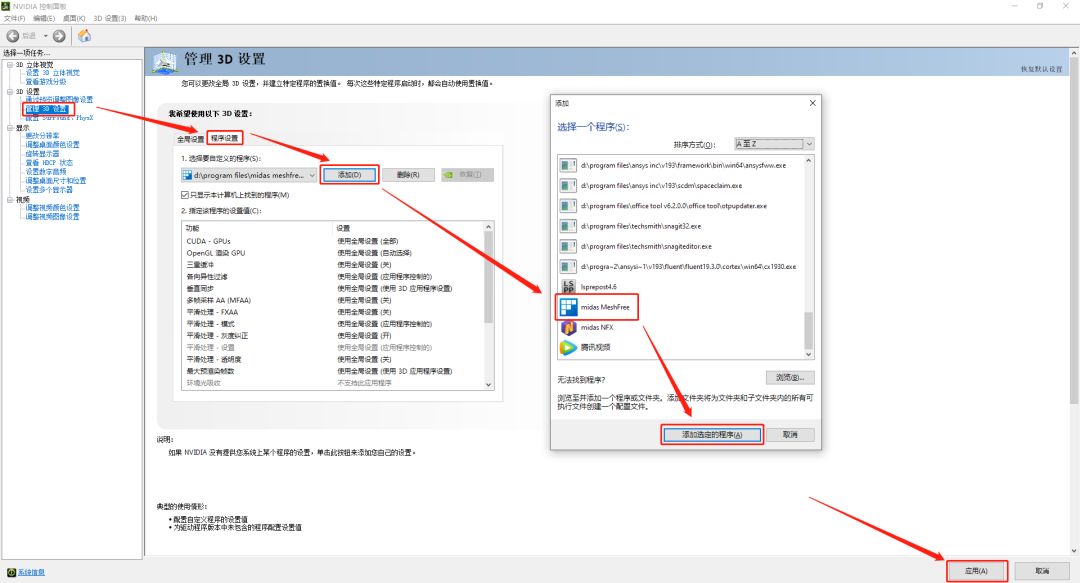The width and height of the screenshot is (1080, 583).
Task: Click the snagit32.exe program icon
Action: pyautogui.click(x=568, y=226)
